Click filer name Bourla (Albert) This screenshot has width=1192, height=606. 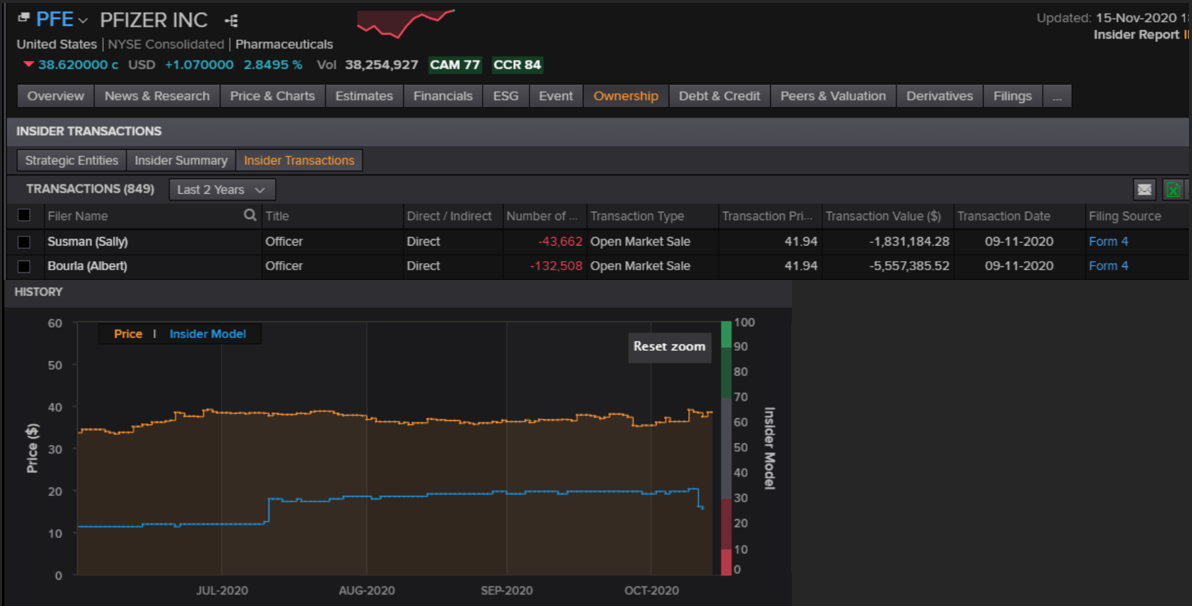coord(87,266)
